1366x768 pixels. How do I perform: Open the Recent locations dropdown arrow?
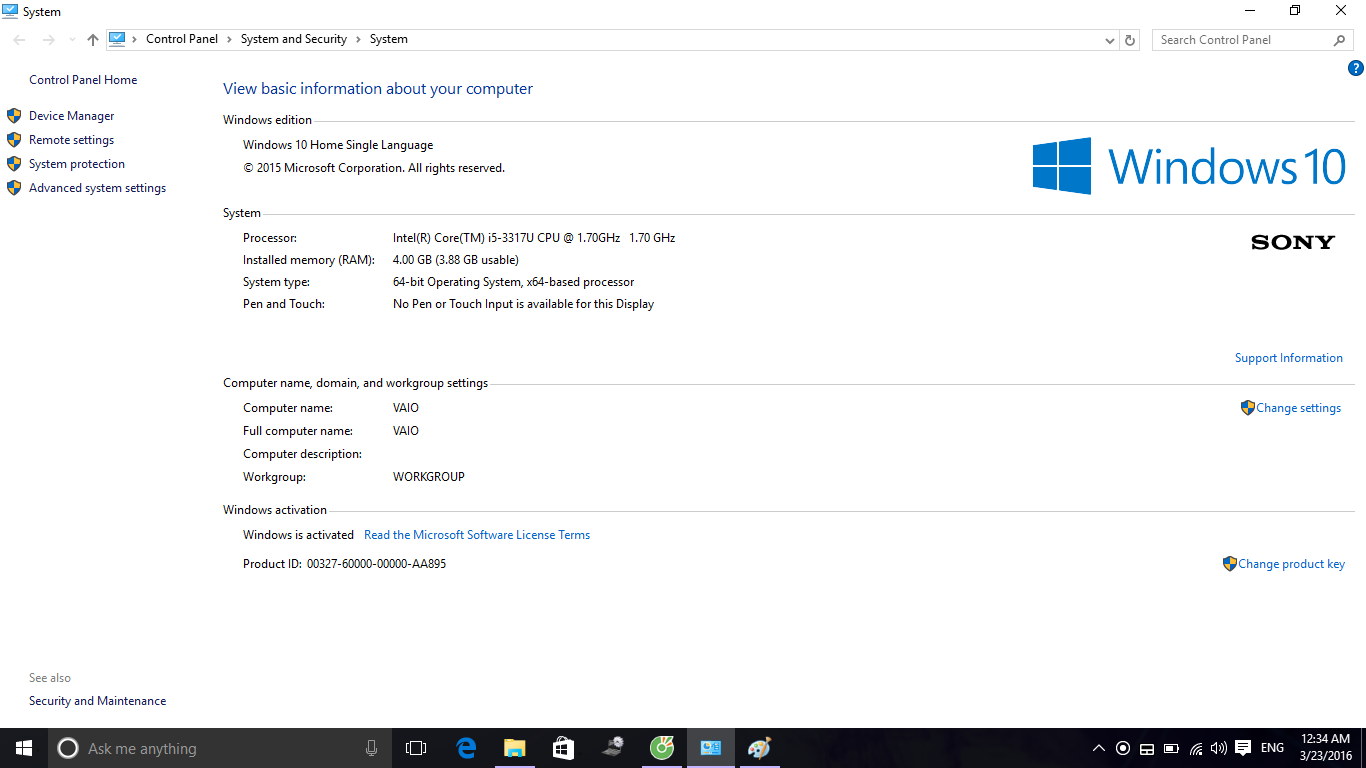click(x=71, y=40)
